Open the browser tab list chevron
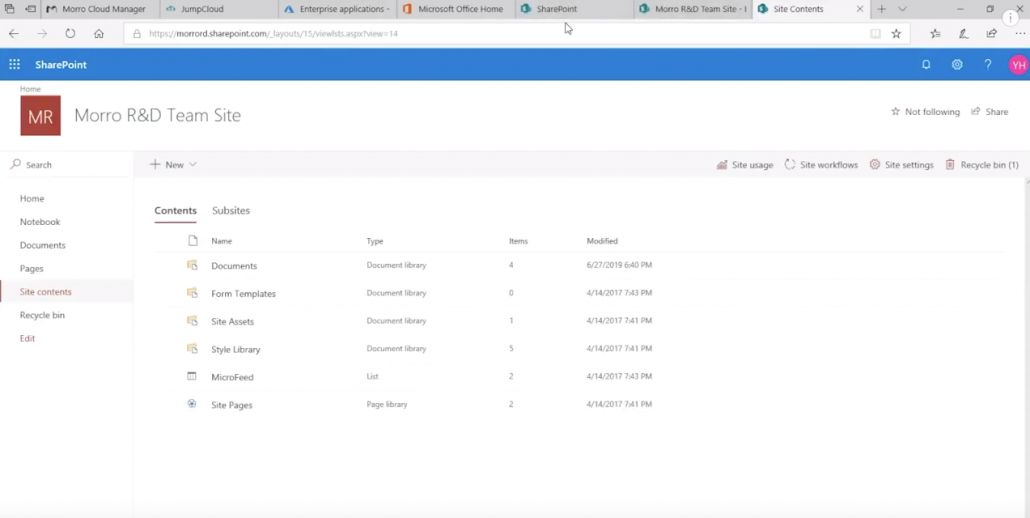The height and width of the screenshot is (518, 1030). point(902,9)
